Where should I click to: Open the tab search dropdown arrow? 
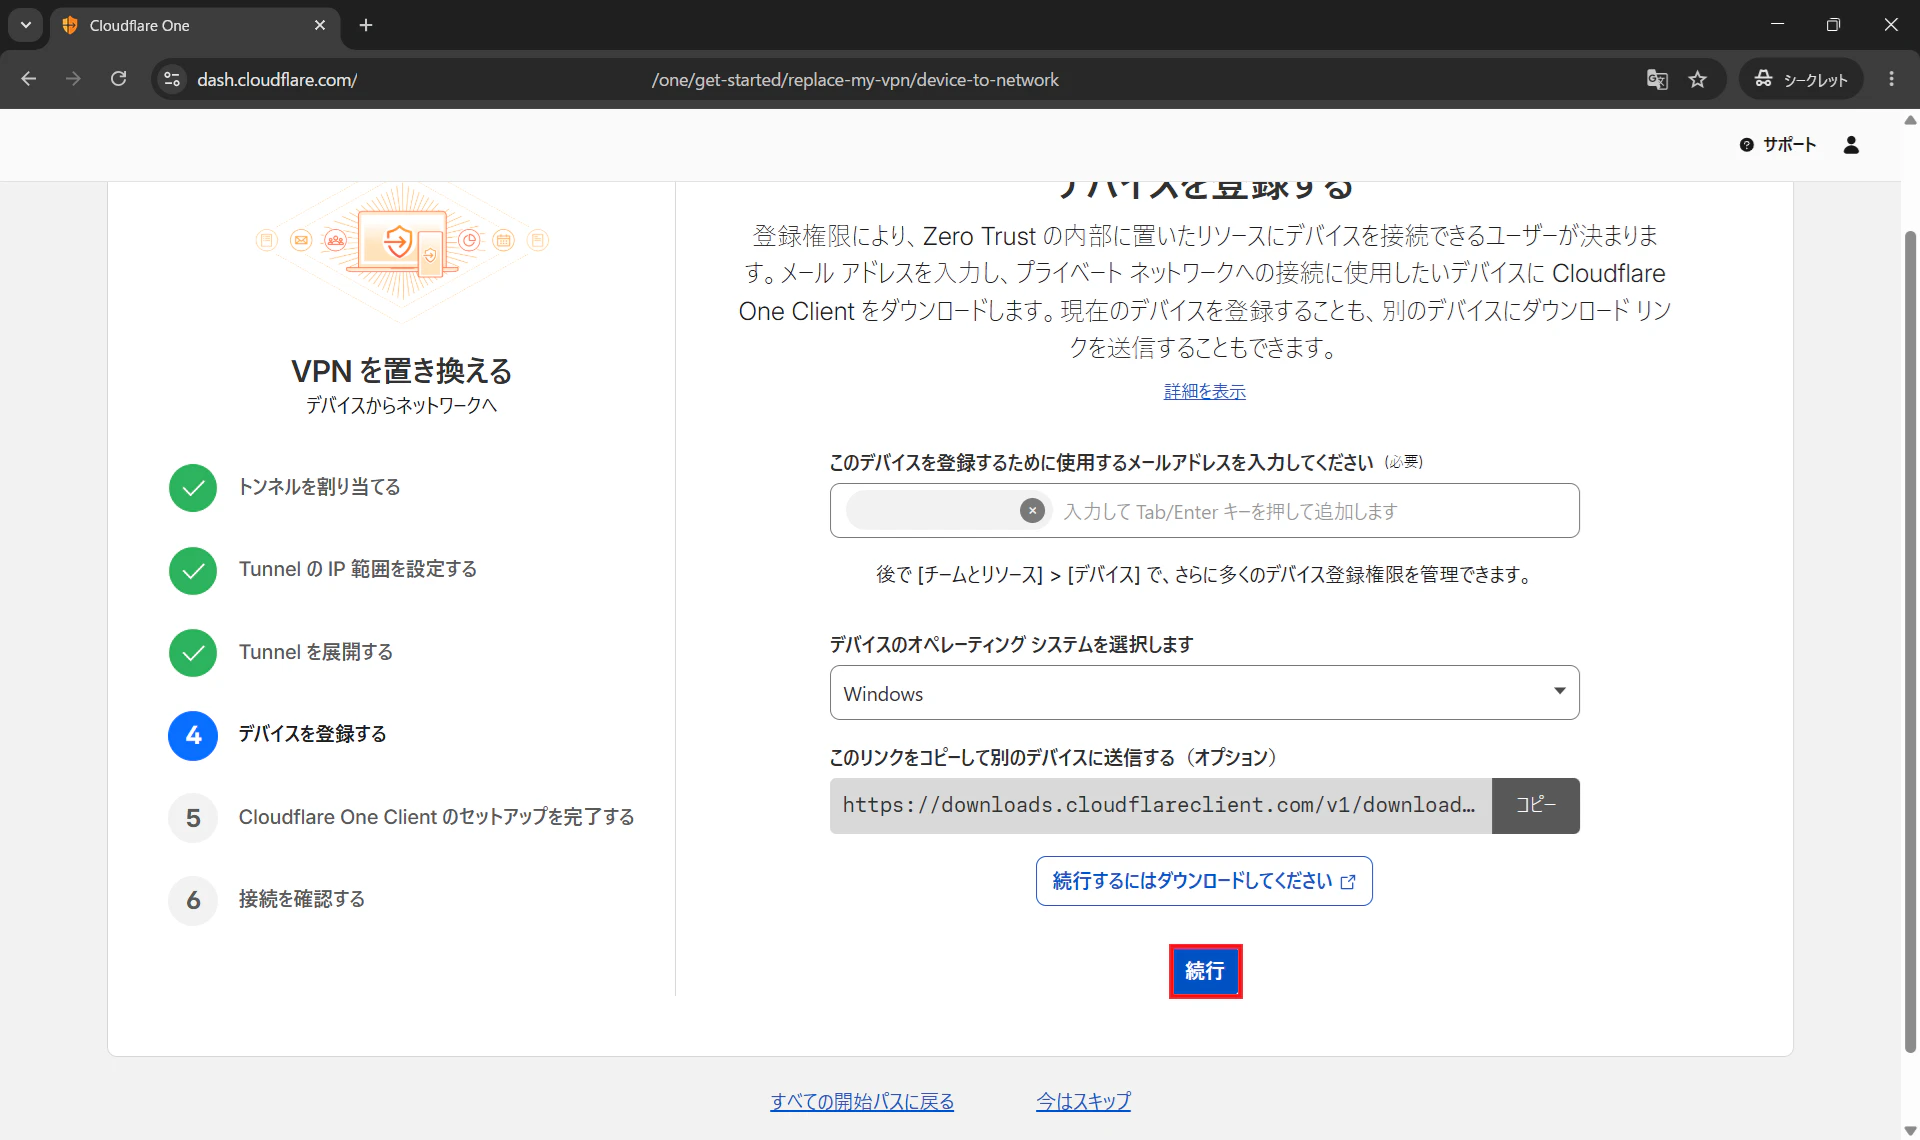pyautogui.click(x=25, y=25)
